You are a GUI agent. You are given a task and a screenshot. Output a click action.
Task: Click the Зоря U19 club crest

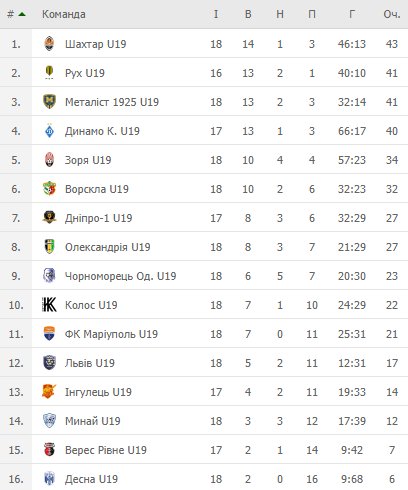point(49,160)
